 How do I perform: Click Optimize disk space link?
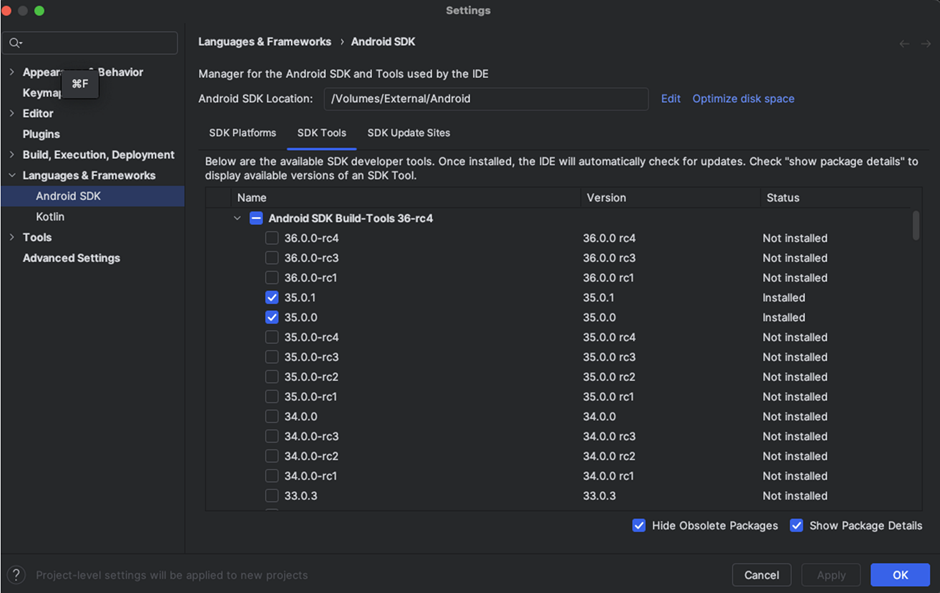pos(743,99)
